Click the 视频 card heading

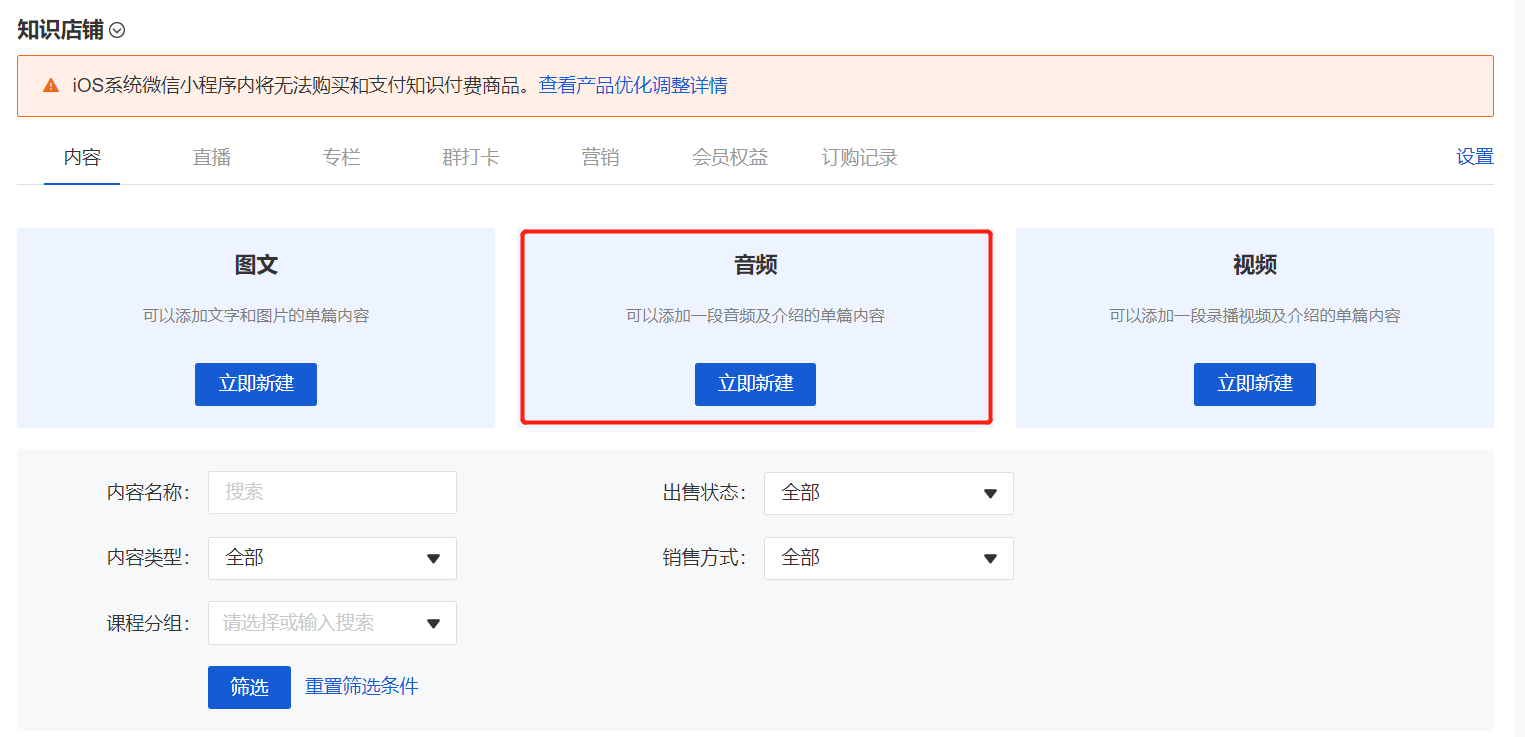(1255, 265)
